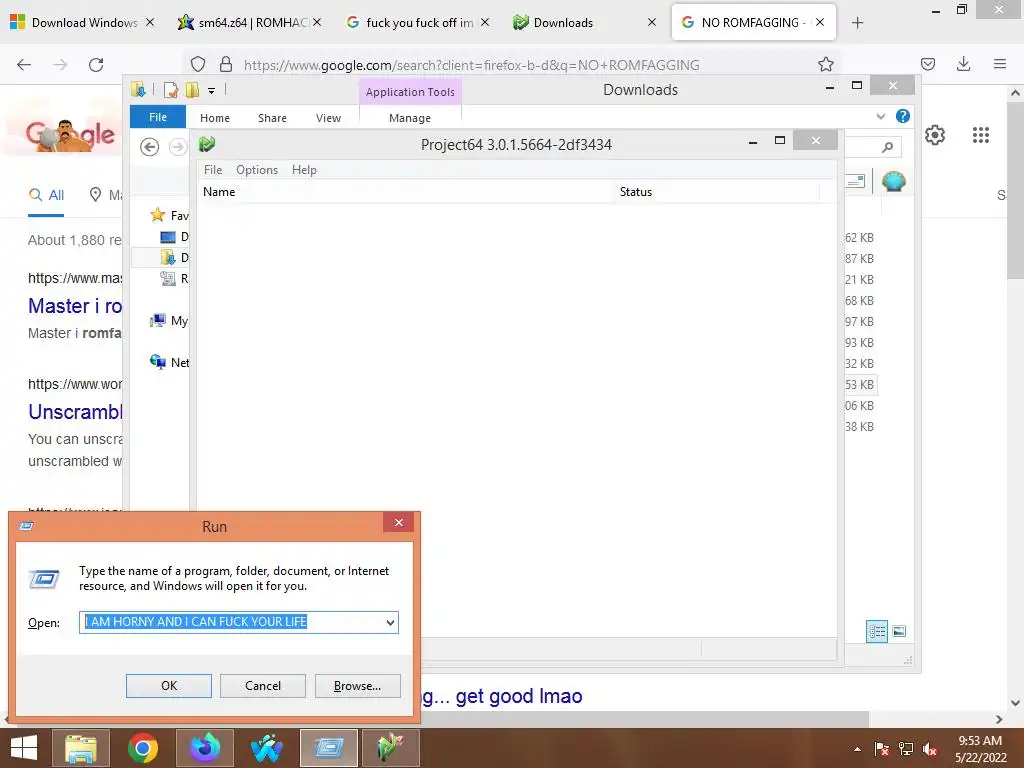Click the padlock site info icon
1024x768 pixels.
pyautogui.click(x=226, y=64)
